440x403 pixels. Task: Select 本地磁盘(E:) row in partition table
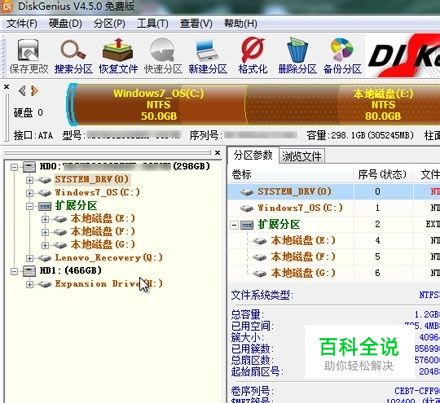pos(333,241)
